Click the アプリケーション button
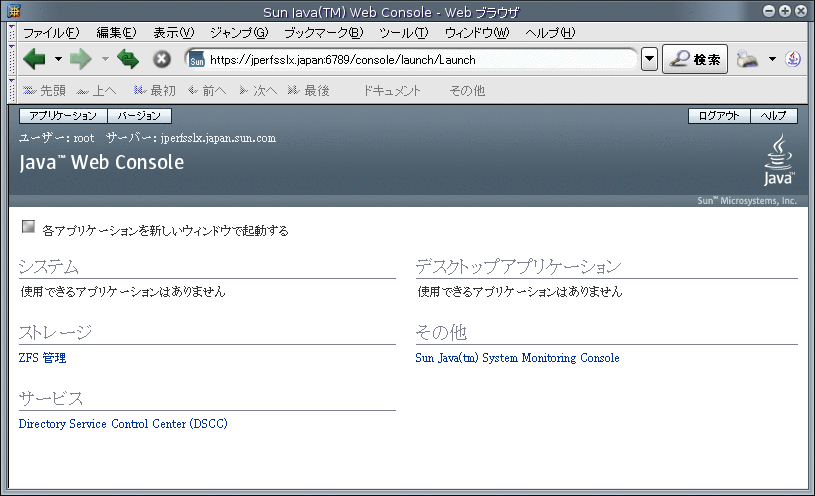The height and width of the screenshot is (496, 815). tap(63, 115)
